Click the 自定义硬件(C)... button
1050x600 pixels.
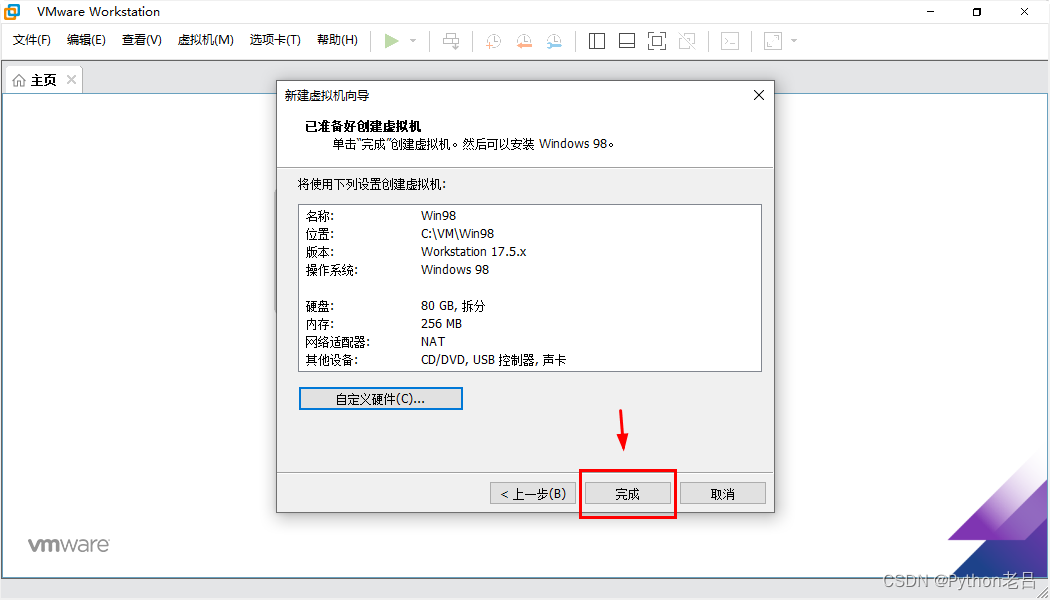(380, 399)
